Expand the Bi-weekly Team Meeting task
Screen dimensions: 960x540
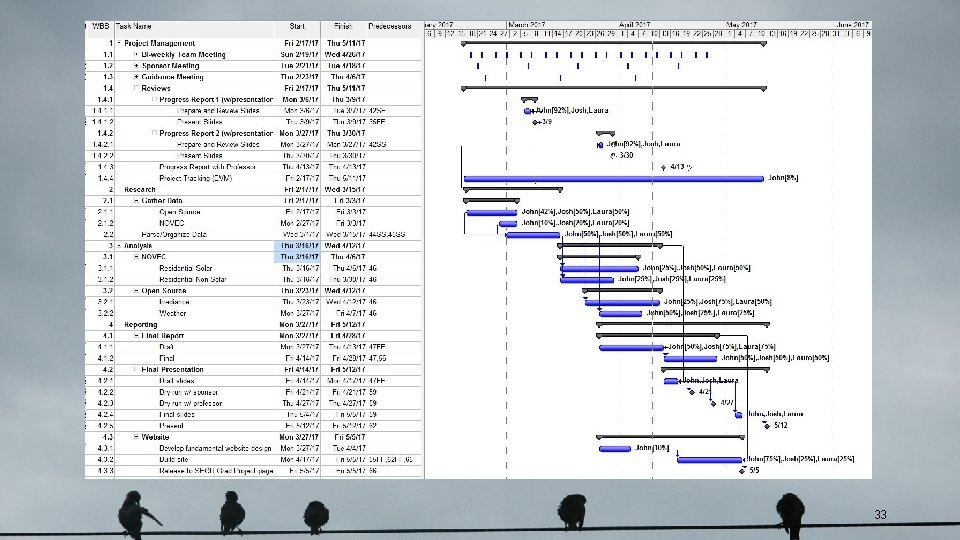click(136, 54)
